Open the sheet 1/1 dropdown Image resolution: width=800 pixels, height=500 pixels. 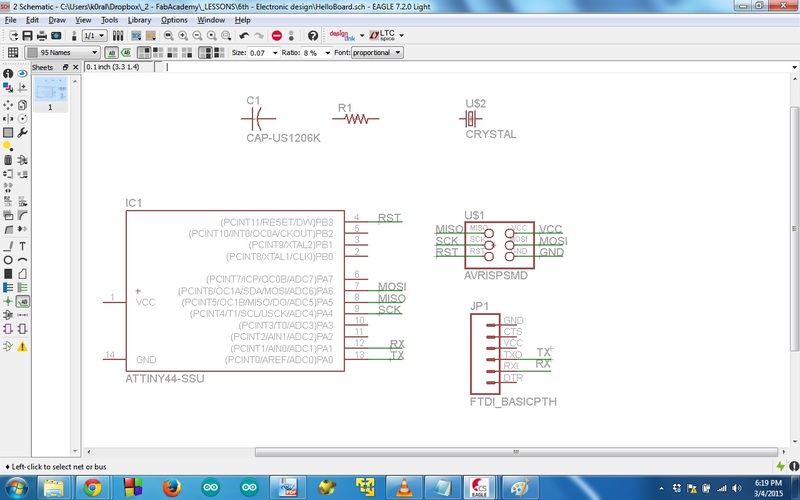tap(94, 36)
